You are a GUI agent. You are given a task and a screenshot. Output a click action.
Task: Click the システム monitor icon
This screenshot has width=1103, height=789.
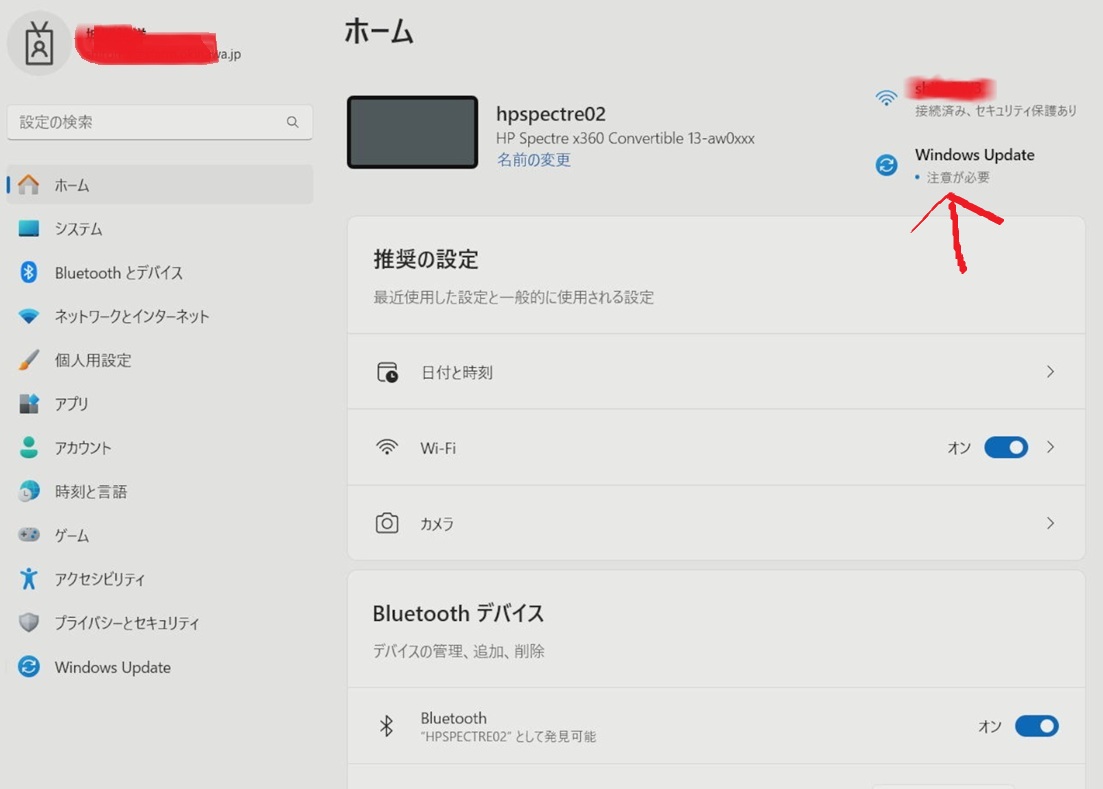(29, 229)
